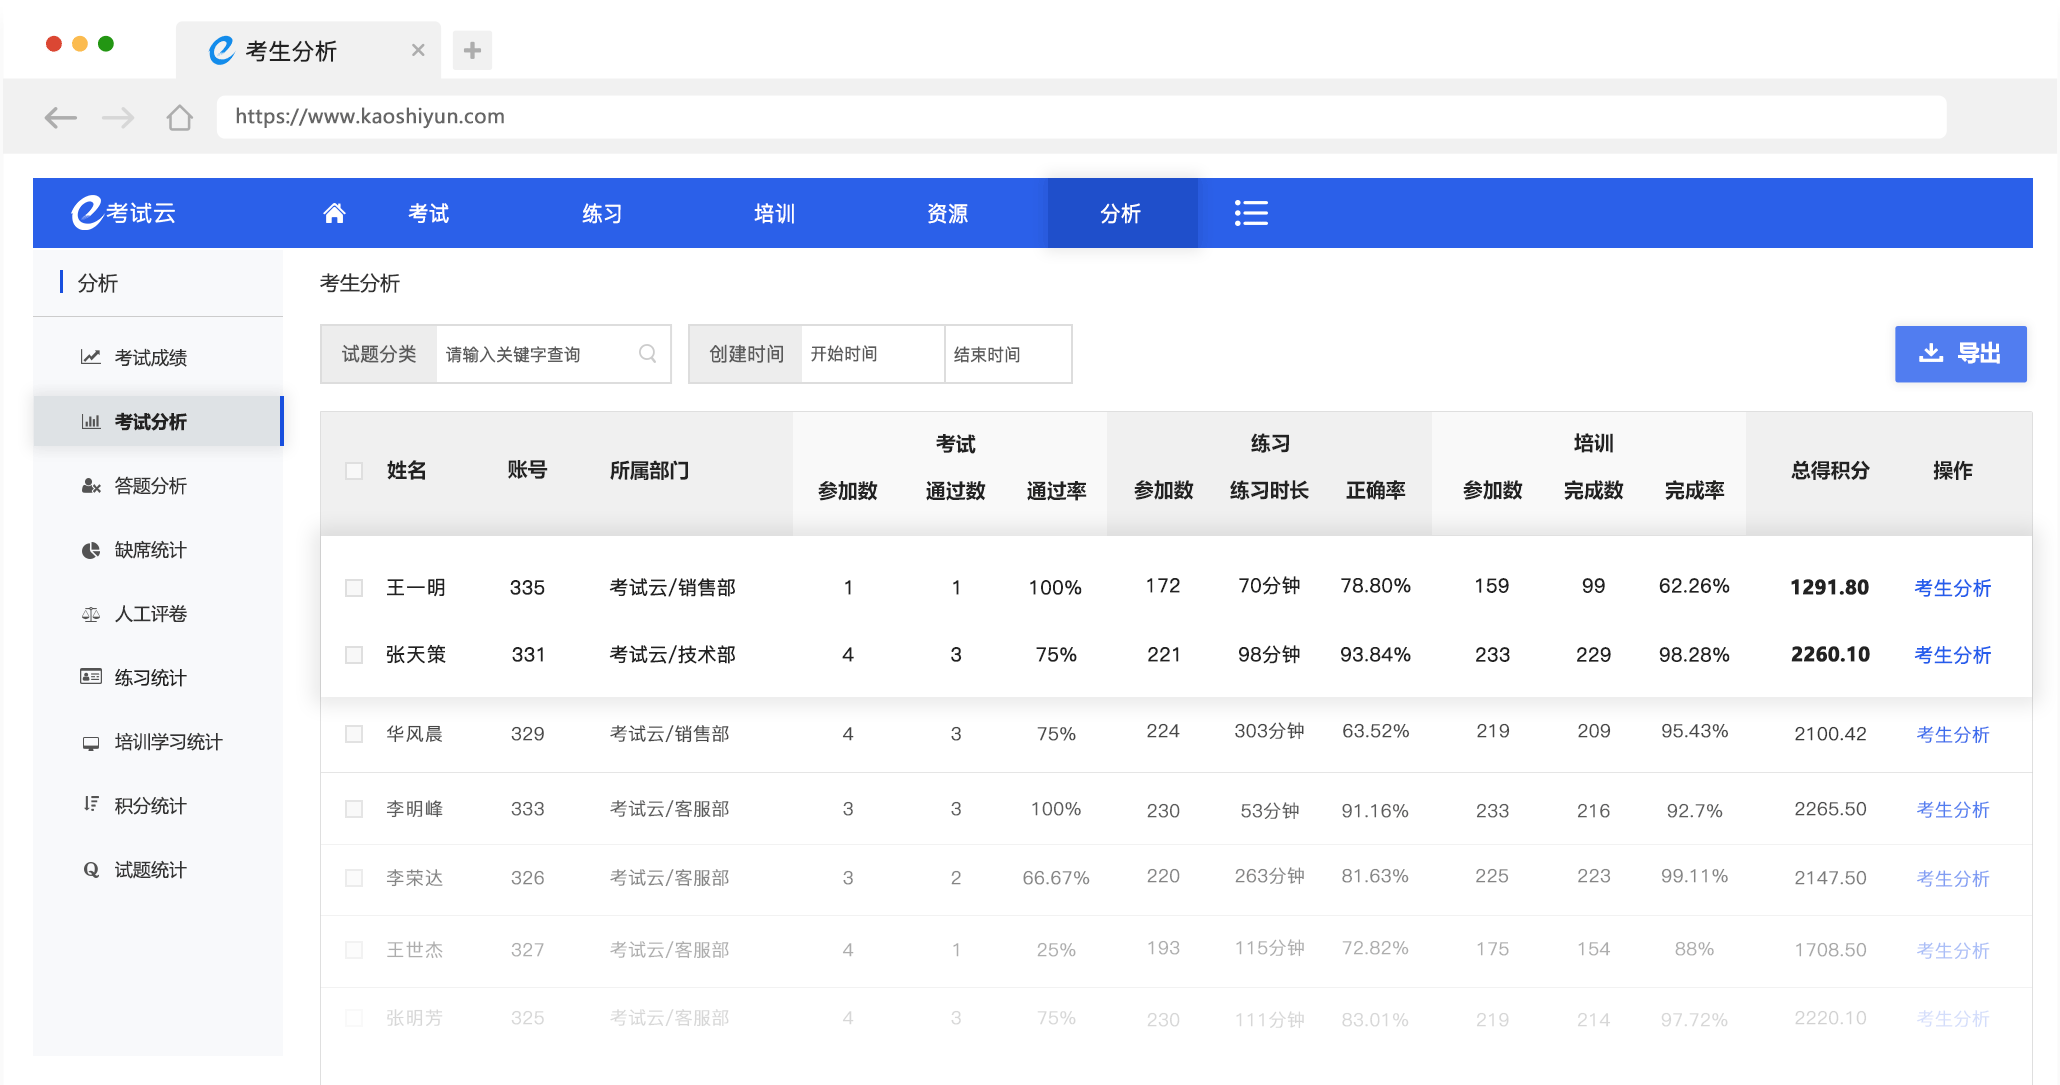Click the 考试成绩 chart icon in sidebar
The width and height of the screenshot is (2060, 1085).
[x=91, y=357]
